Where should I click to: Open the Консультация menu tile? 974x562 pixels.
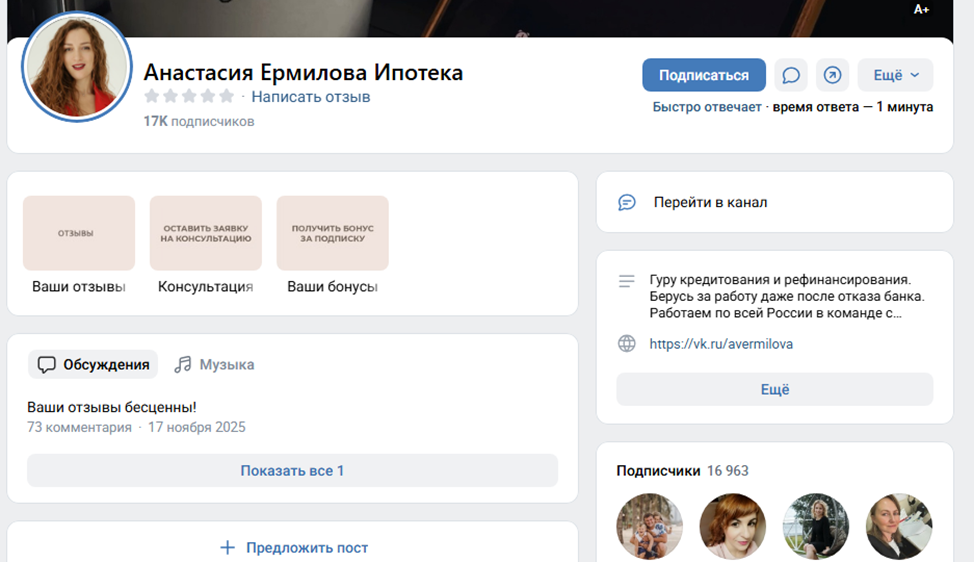[206, 245]
